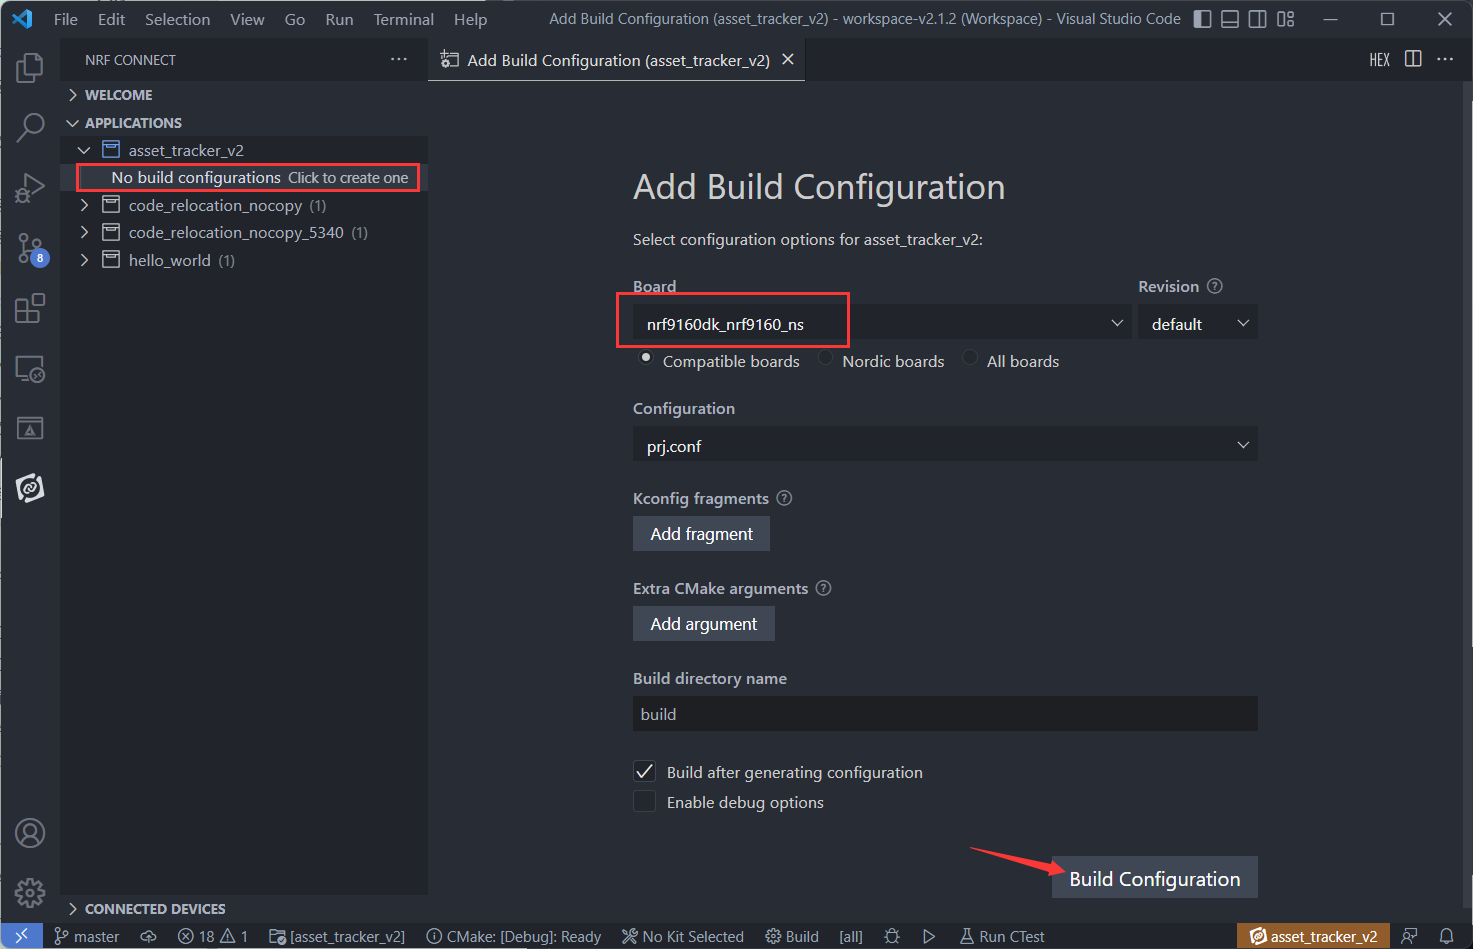Open NRF CONNECT panel ellipsis menu
Viewport: 1473px width, 949px height.
pyautogui.click(x=399, y=59)
